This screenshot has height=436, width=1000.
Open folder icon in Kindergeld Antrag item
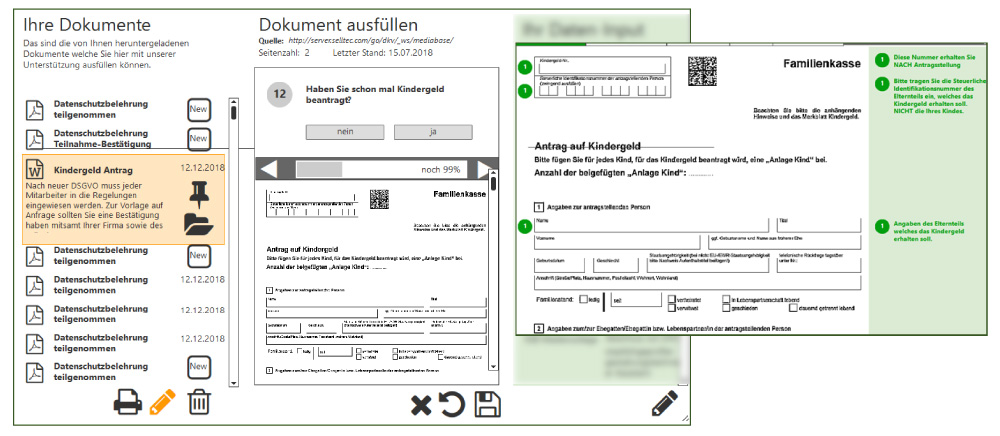pyautogui.click(x=200, y=225)
